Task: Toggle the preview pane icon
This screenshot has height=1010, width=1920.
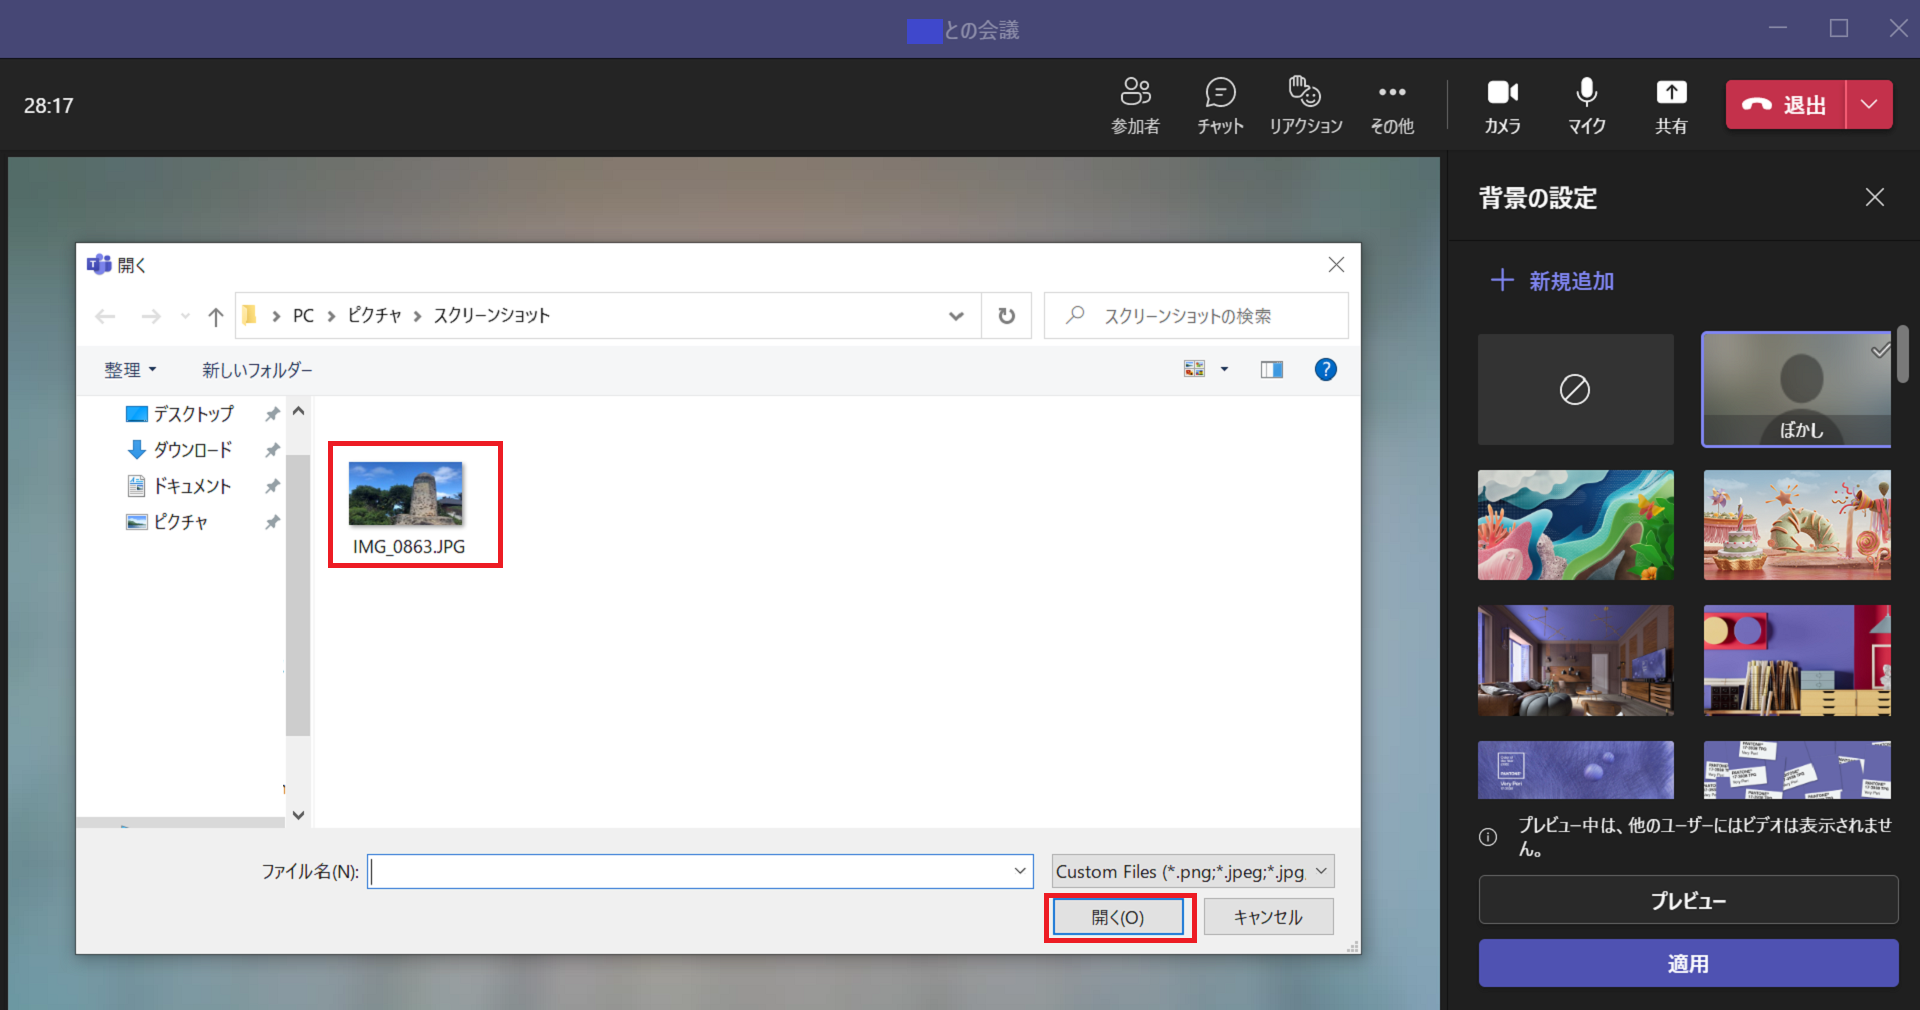Action: (x=1271, y=370)
